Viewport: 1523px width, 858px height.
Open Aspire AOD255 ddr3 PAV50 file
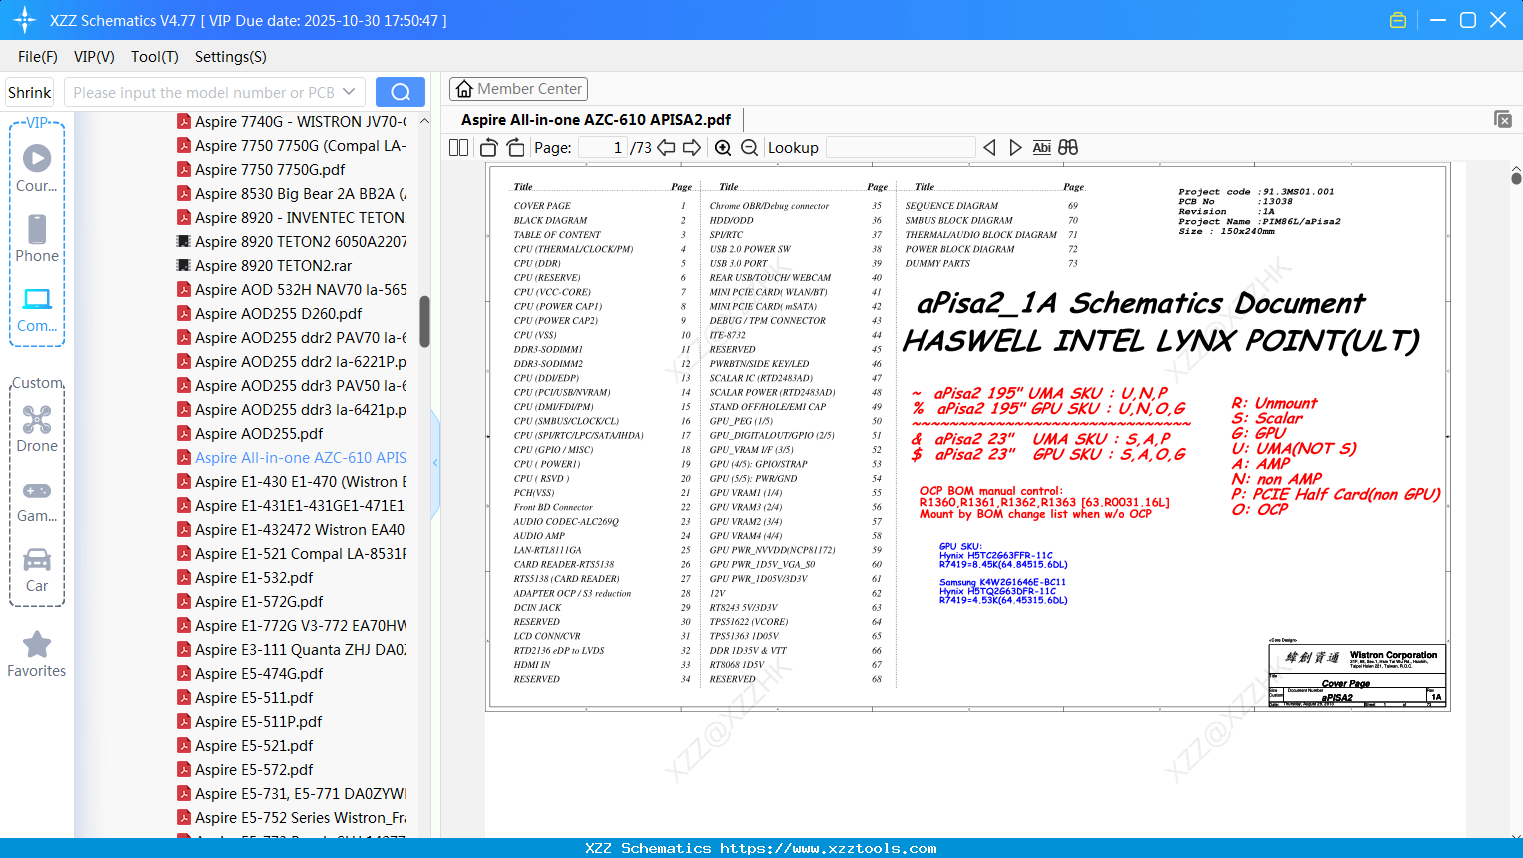pos(292,385)
